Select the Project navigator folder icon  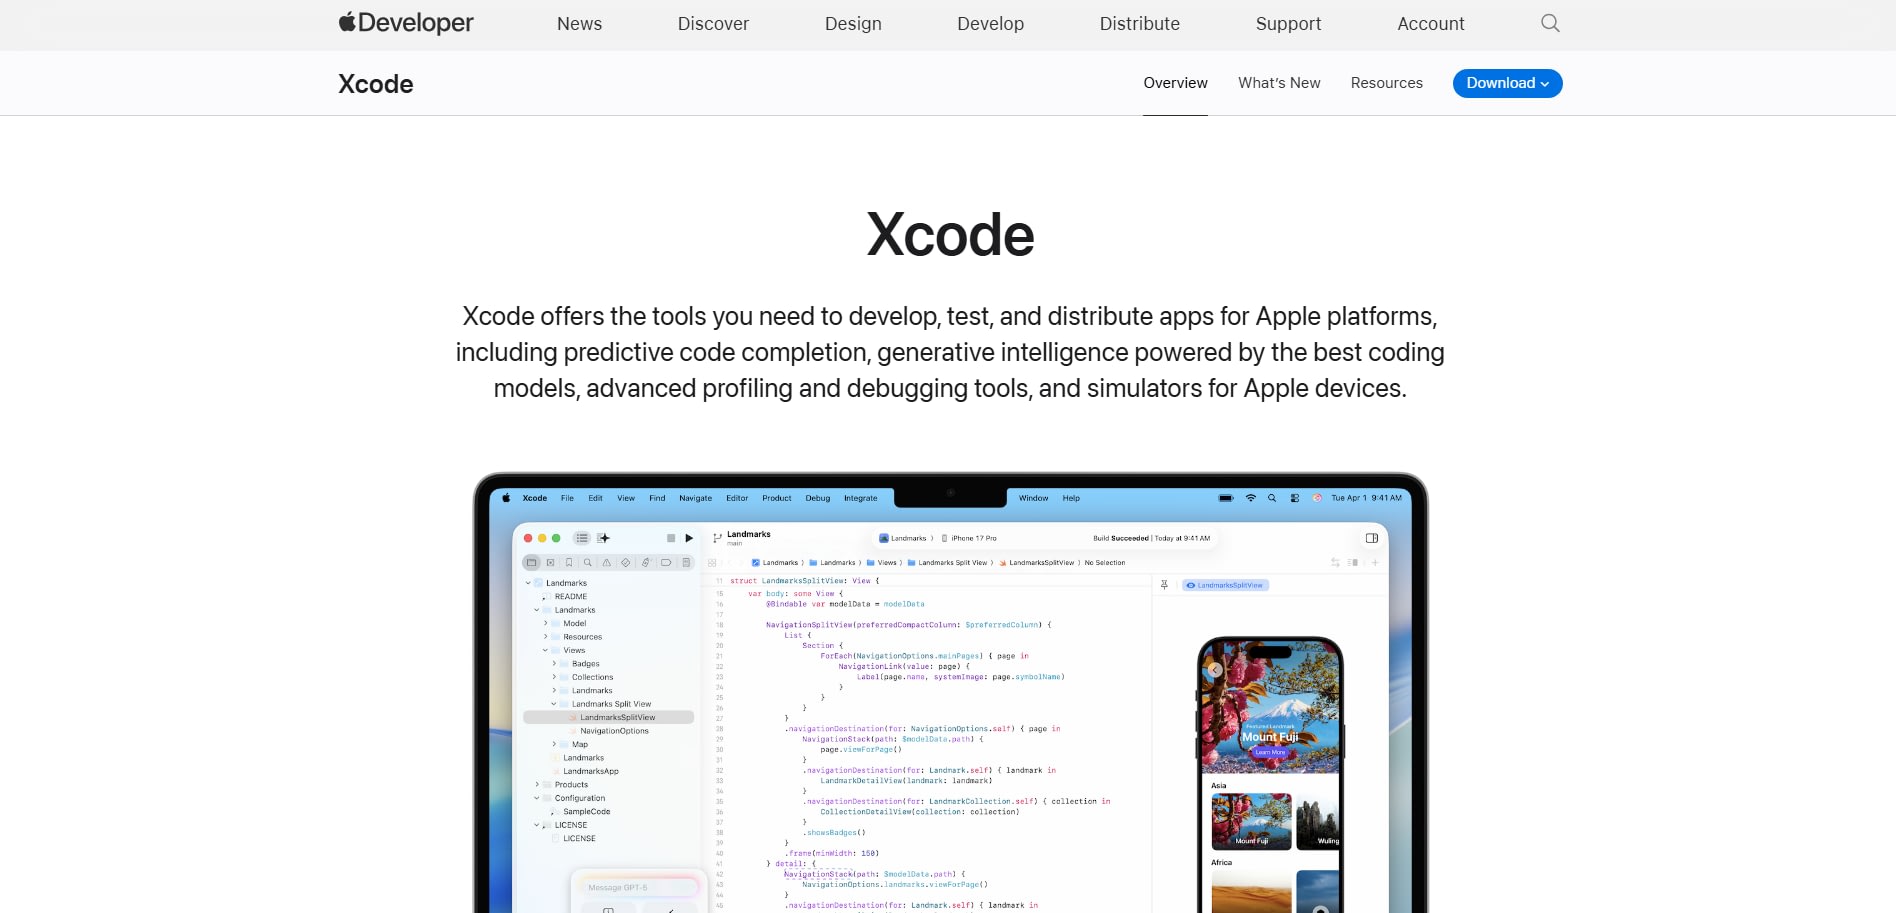532,562
